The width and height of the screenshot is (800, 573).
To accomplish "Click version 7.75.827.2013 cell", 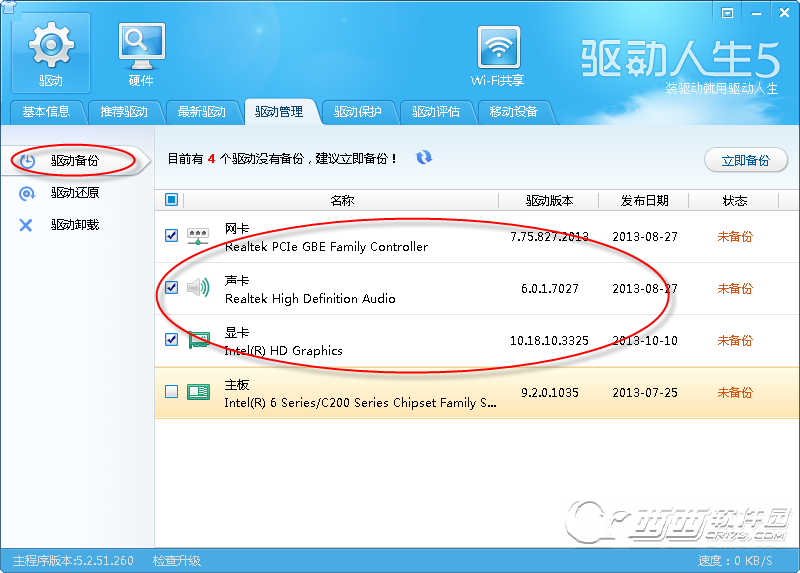I will pyautogui.click(x=549, y=237).
